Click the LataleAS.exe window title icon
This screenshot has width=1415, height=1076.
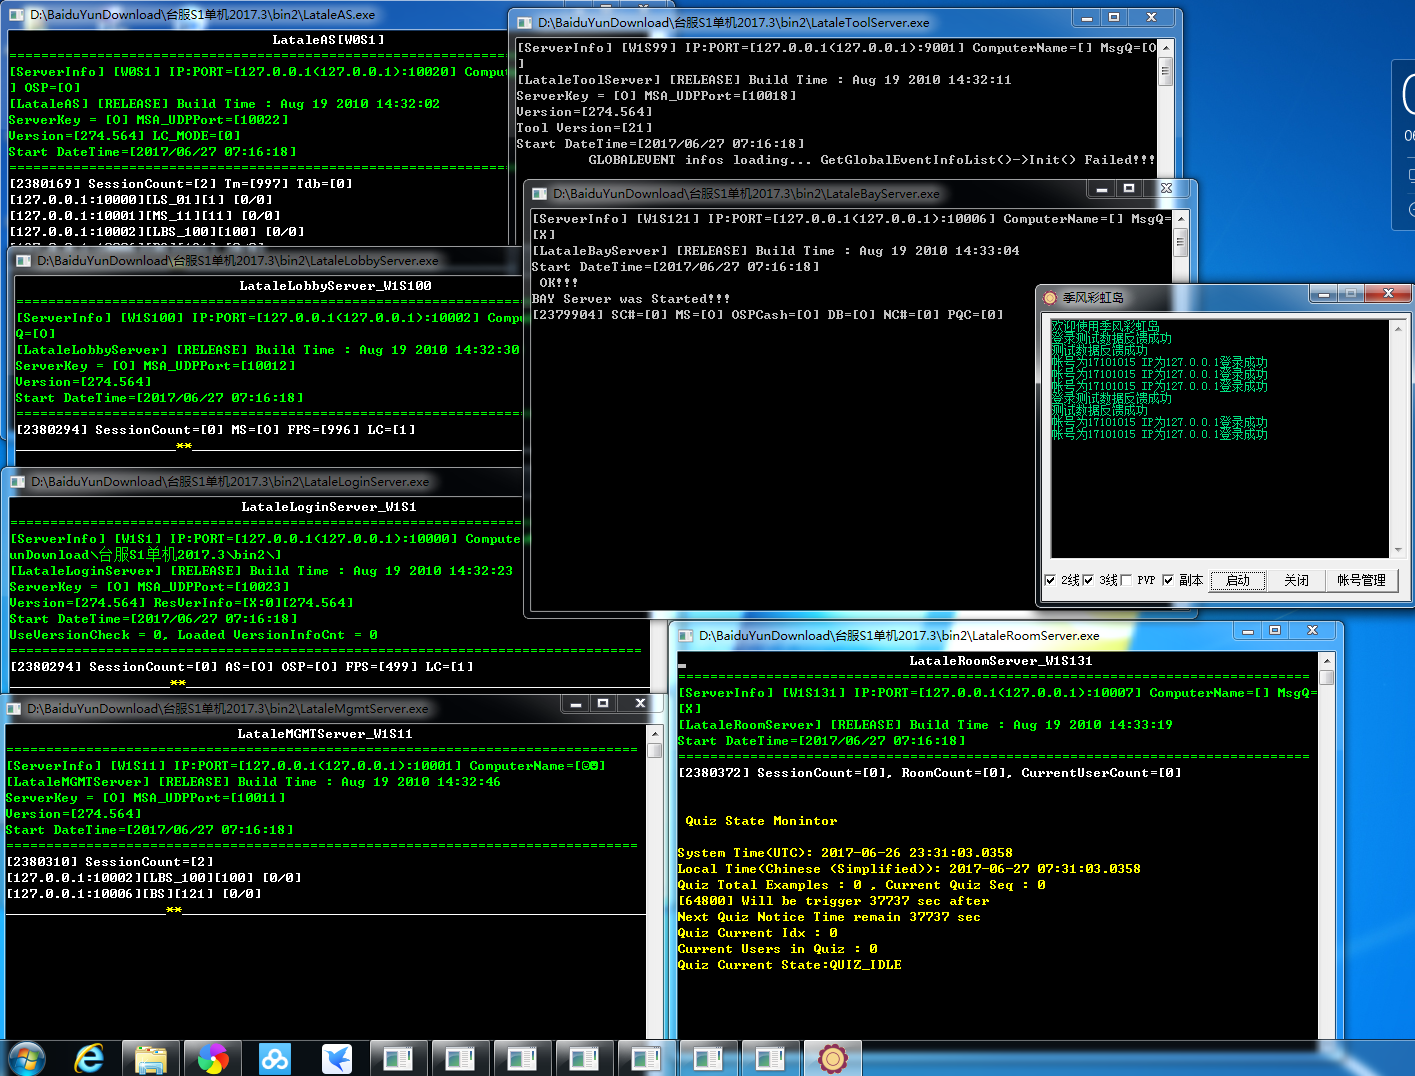pyautogui.click(x=17, y=15)
